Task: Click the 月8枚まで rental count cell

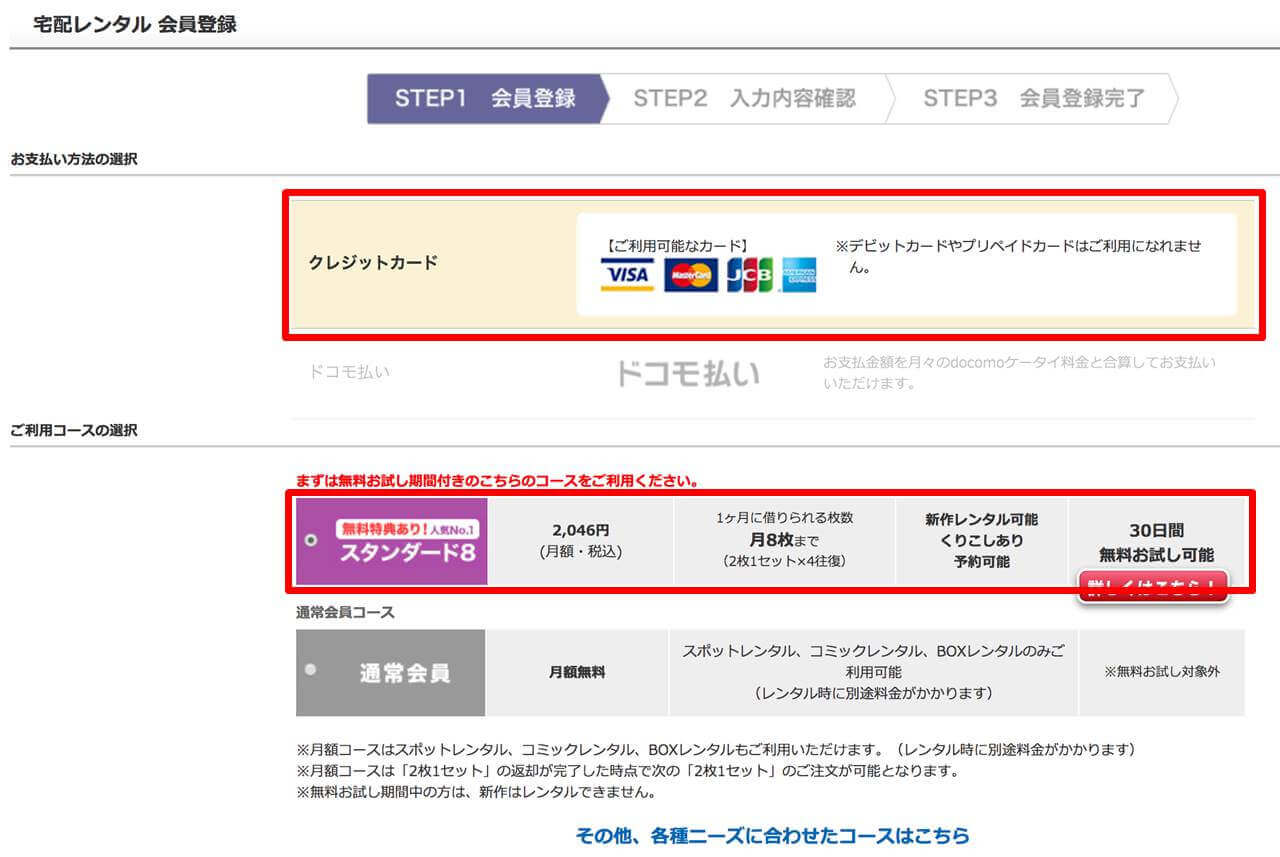Action: [784, 541]
